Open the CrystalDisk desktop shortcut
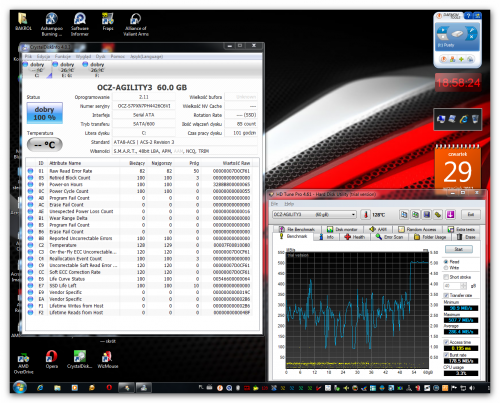Viewport: 500px width, 403px height. coord(79,360)
